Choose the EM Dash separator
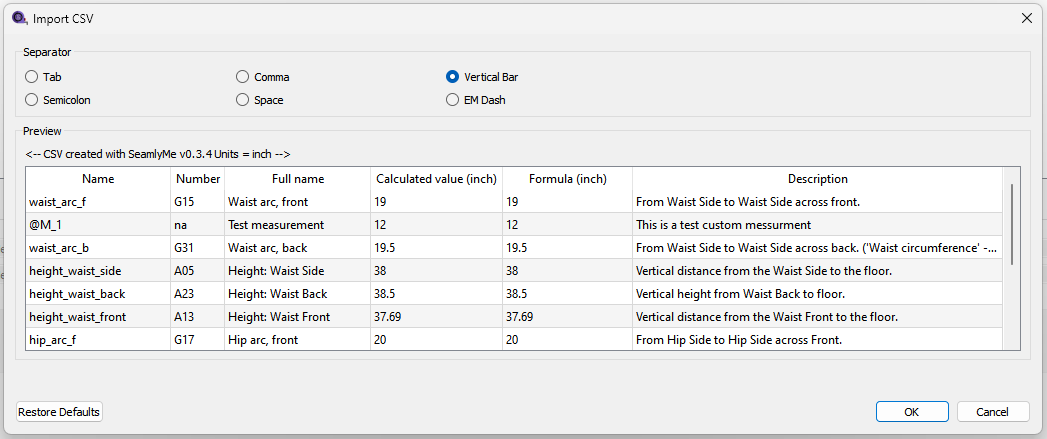Viewport: 1047px width, 439px height. (453, 100)
